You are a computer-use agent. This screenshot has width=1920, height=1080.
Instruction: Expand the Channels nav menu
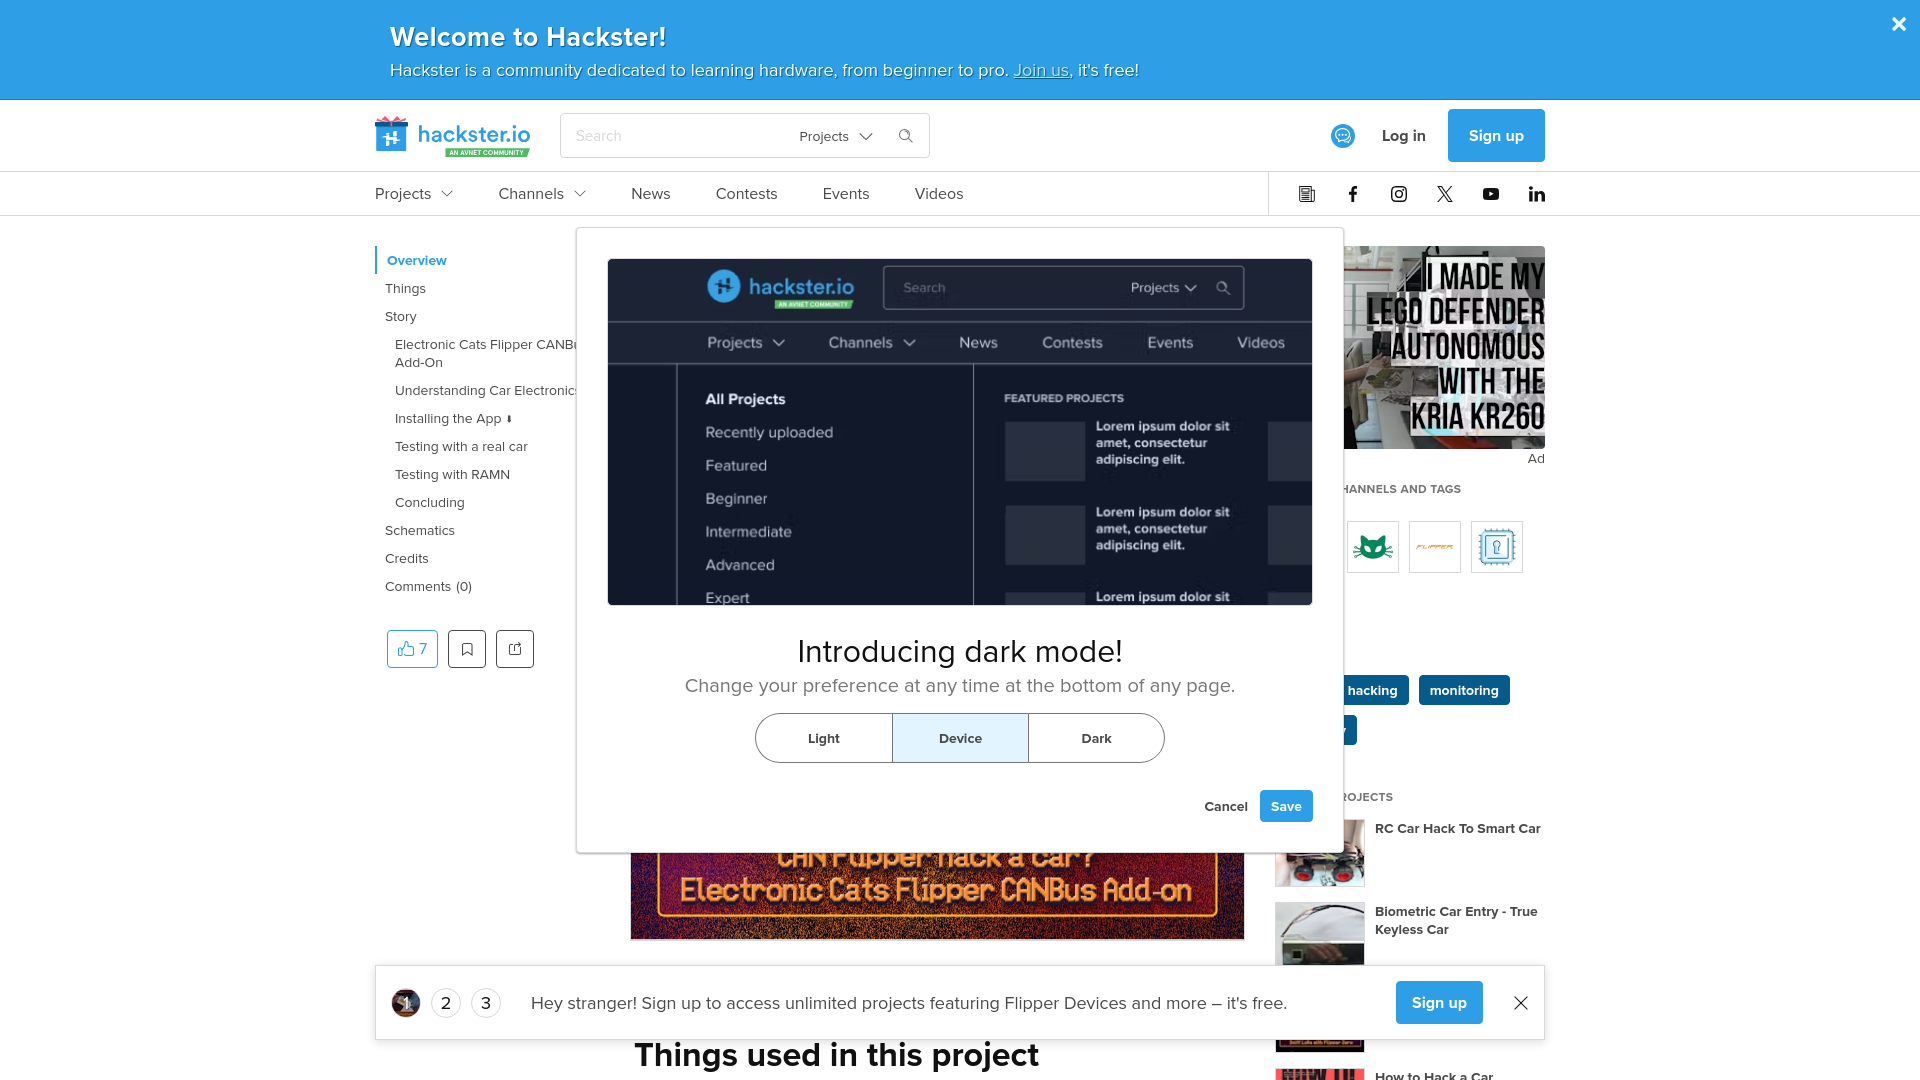[542, 194]
